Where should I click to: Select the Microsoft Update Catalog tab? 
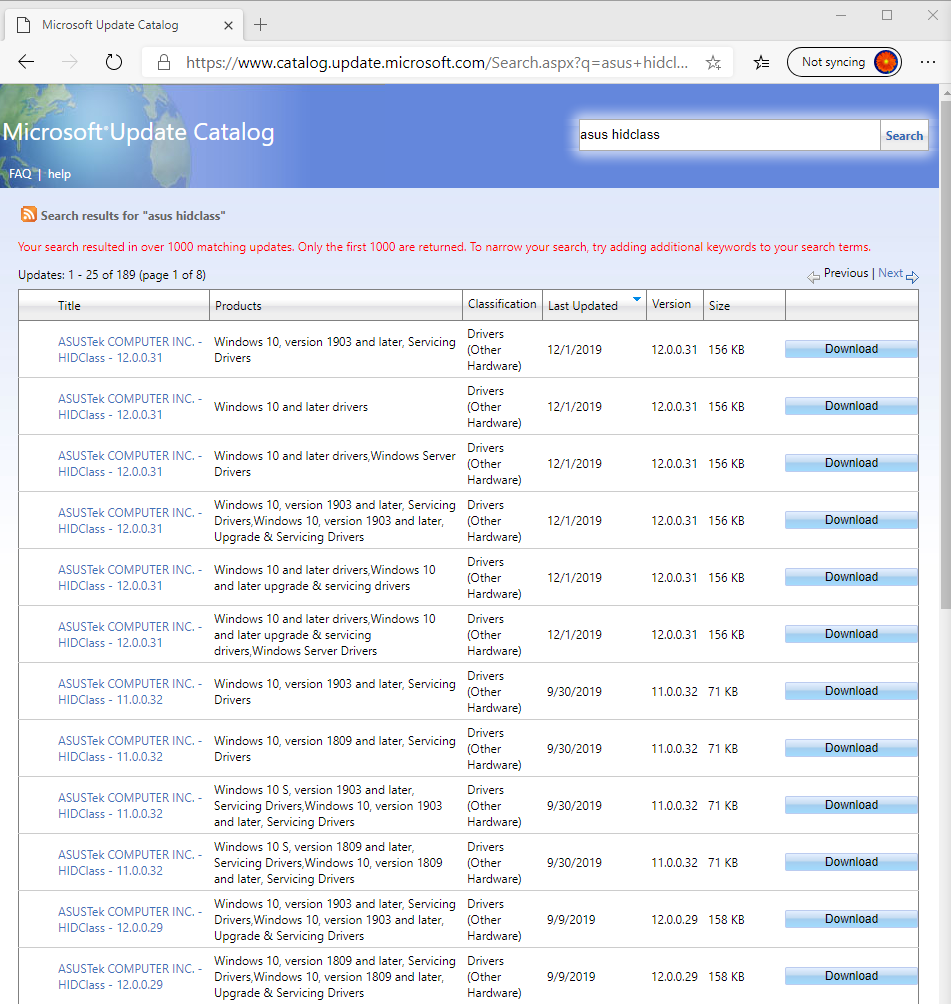[x=124, y=25]
